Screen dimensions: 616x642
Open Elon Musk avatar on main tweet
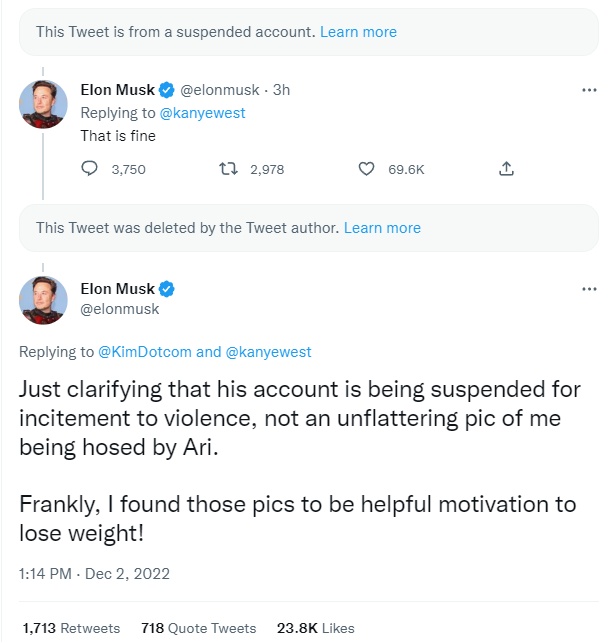tap(44, 298)
